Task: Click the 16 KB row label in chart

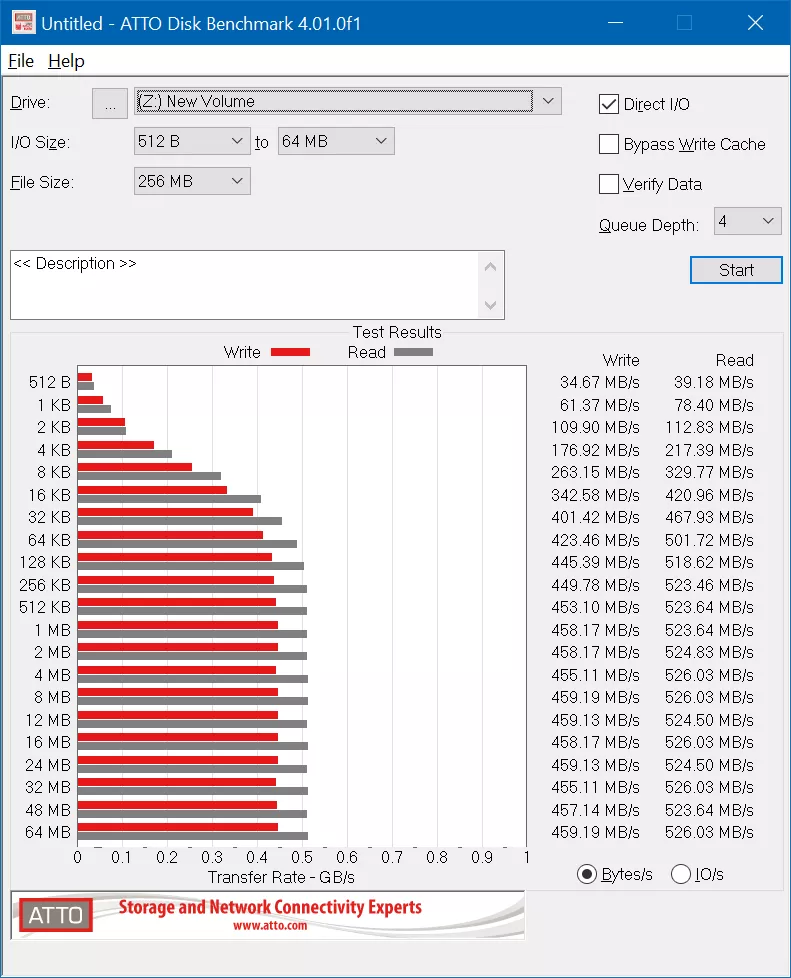Action: tap(49, 495)
